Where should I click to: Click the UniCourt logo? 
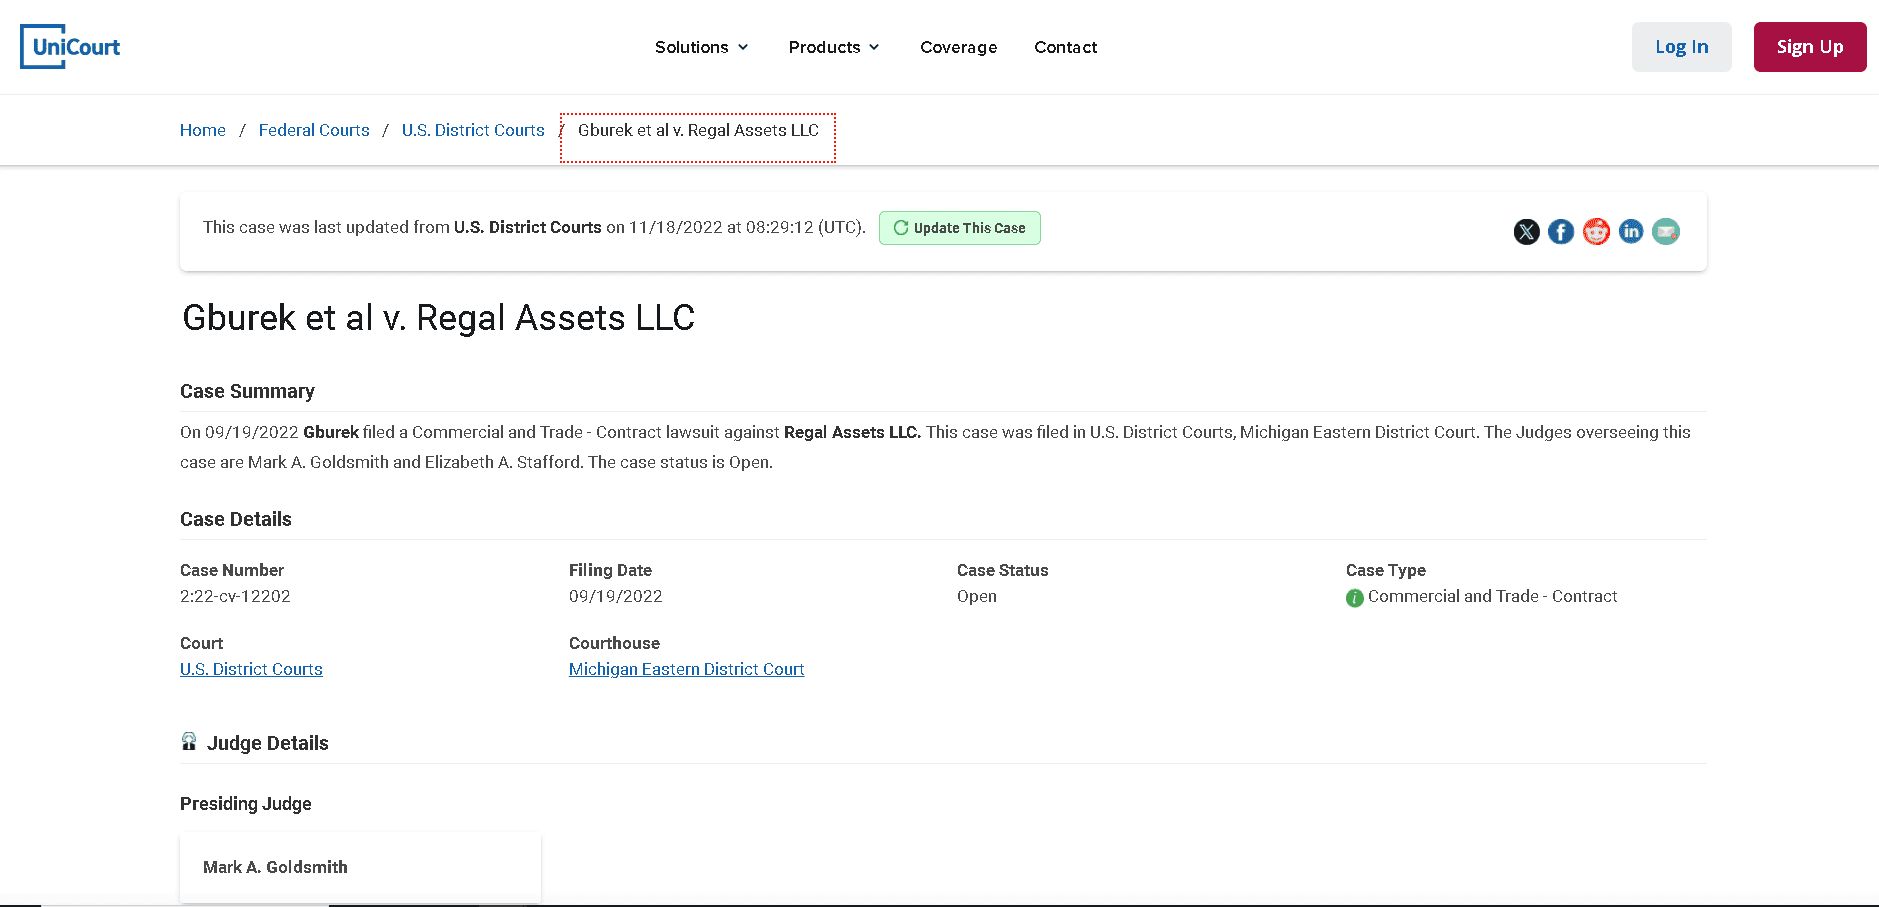click(x=70, y=47)
